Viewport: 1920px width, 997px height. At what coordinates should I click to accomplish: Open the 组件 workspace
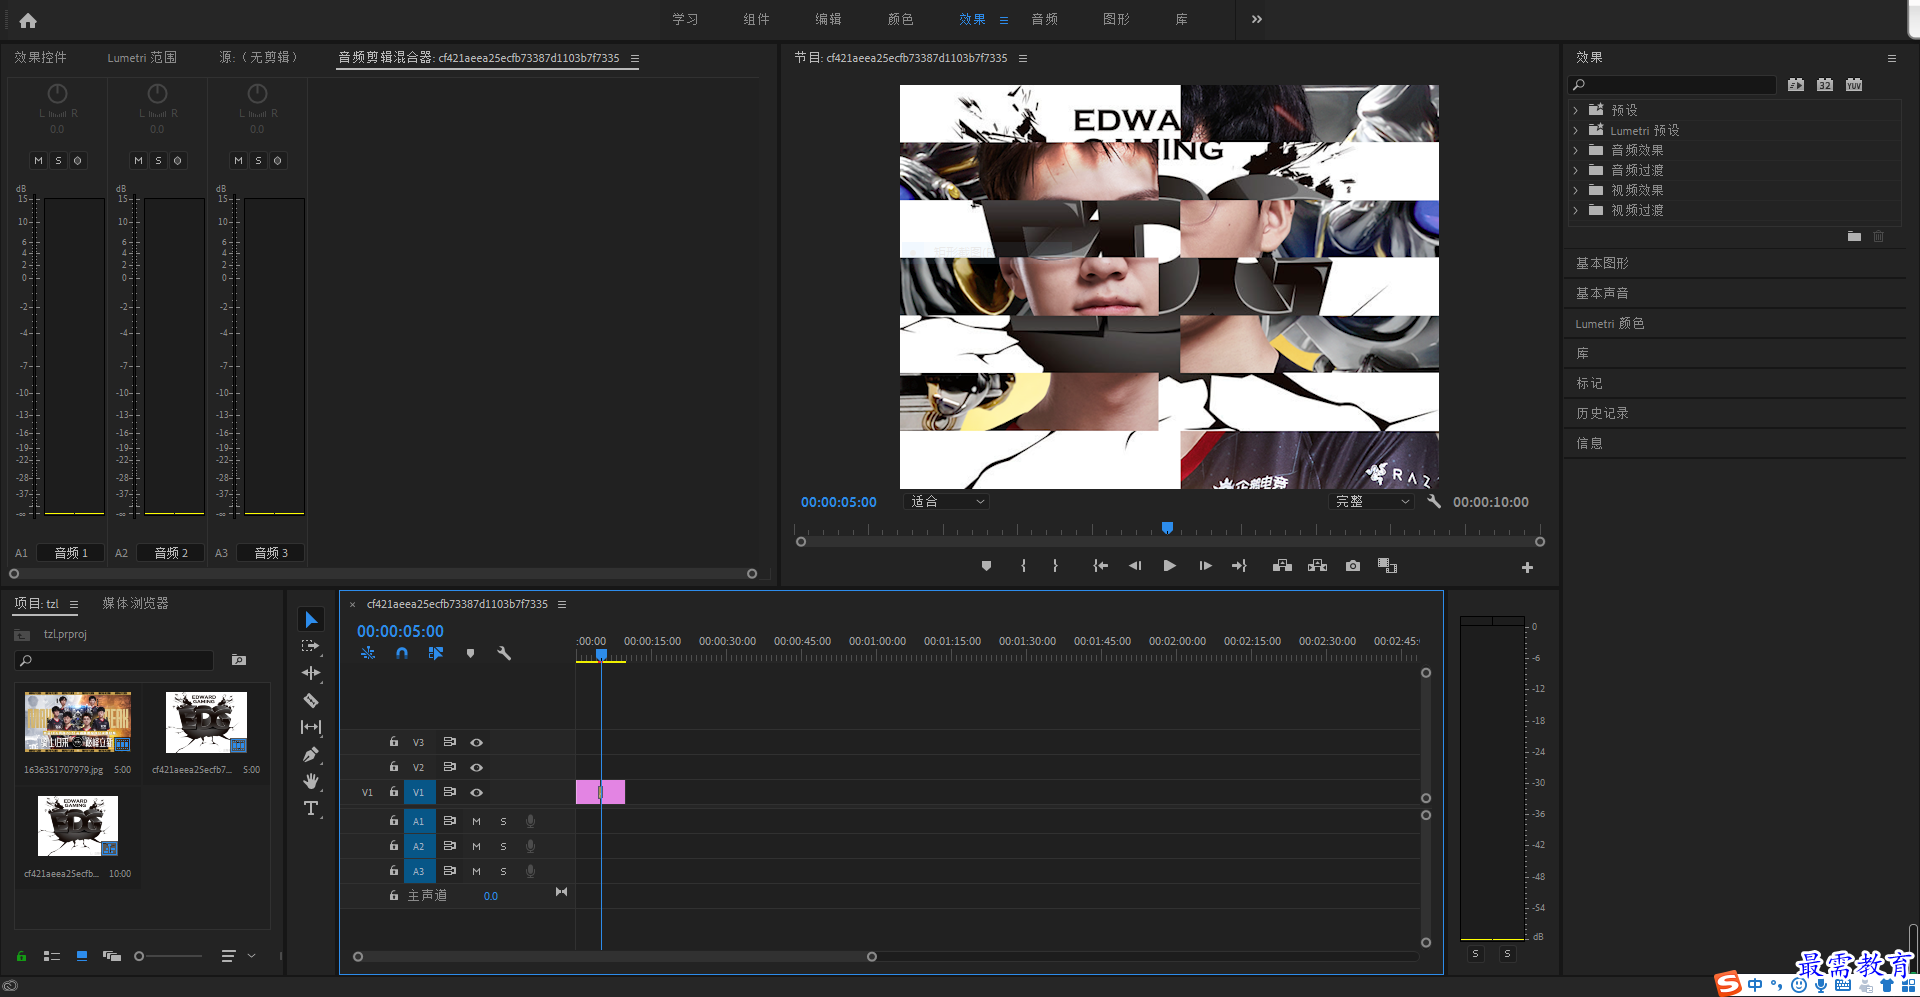[x=757, y=19]
